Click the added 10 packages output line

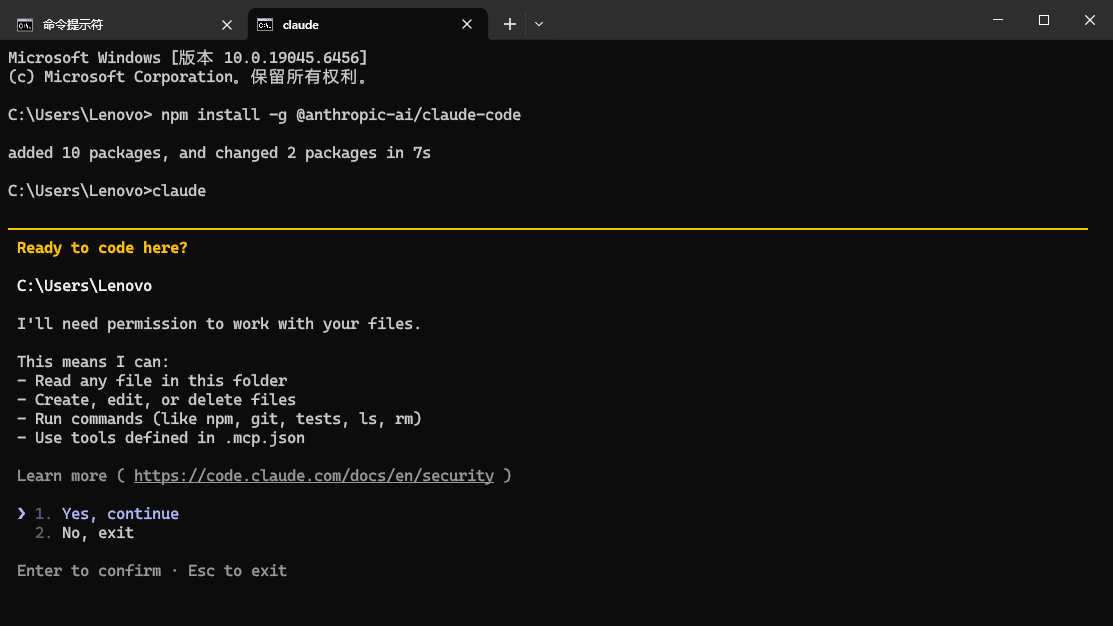[219, 153]
